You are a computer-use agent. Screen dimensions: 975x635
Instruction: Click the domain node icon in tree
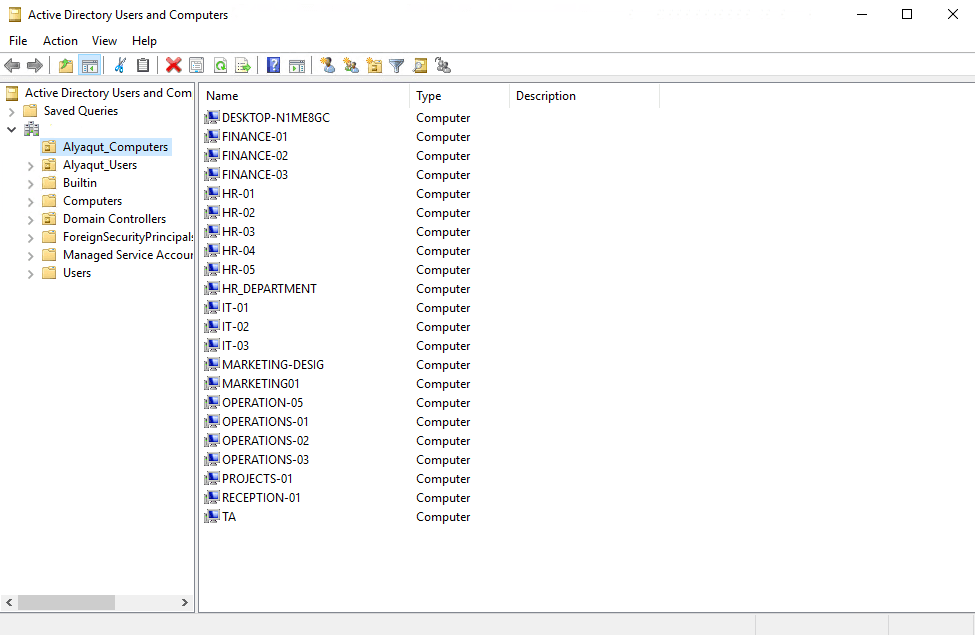(x=31, y=129)
